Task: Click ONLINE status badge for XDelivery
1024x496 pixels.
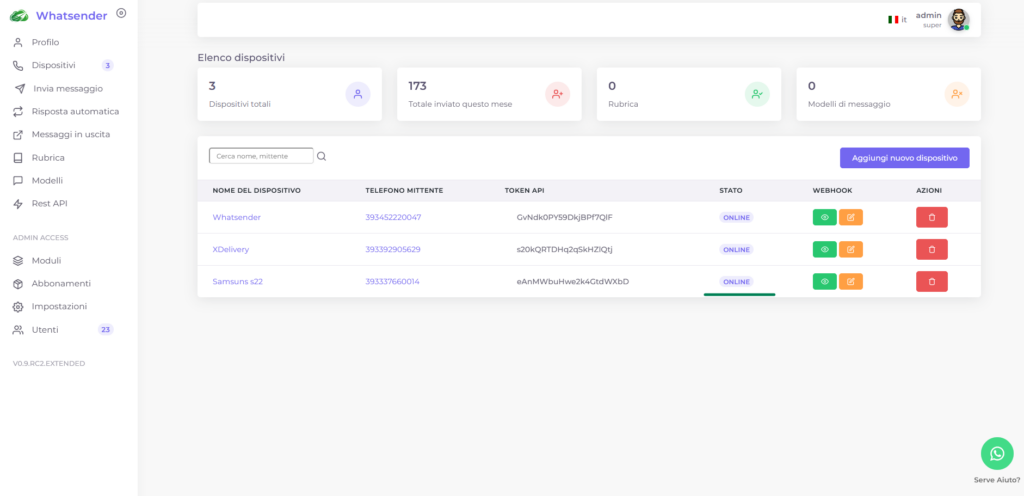Action: click(736, 249)
